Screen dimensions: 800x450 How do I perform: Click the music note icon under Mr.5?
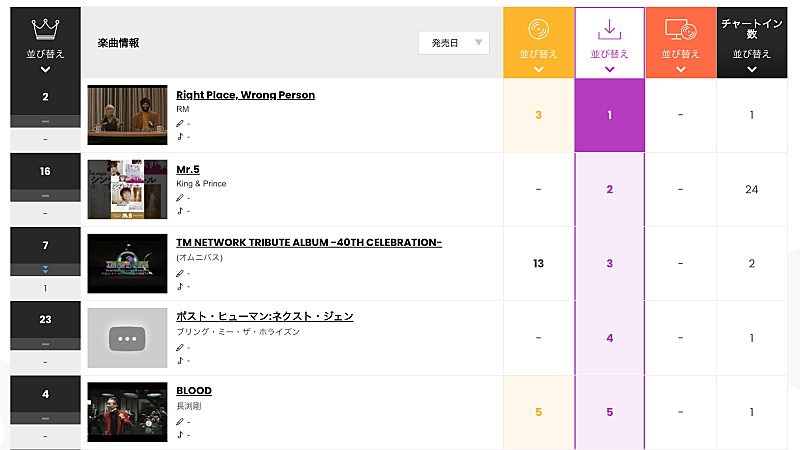point(180,211)
